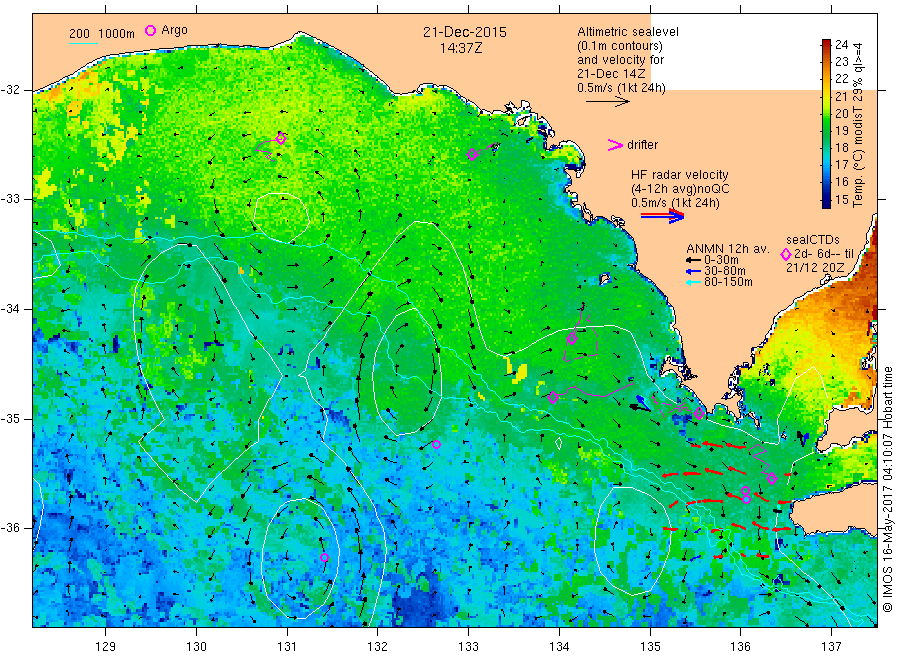This screenshot has width=900, height=660.
Task: Click the small sea-level contour loop near 131E 33.2S
Action: (x=281, y=218)
